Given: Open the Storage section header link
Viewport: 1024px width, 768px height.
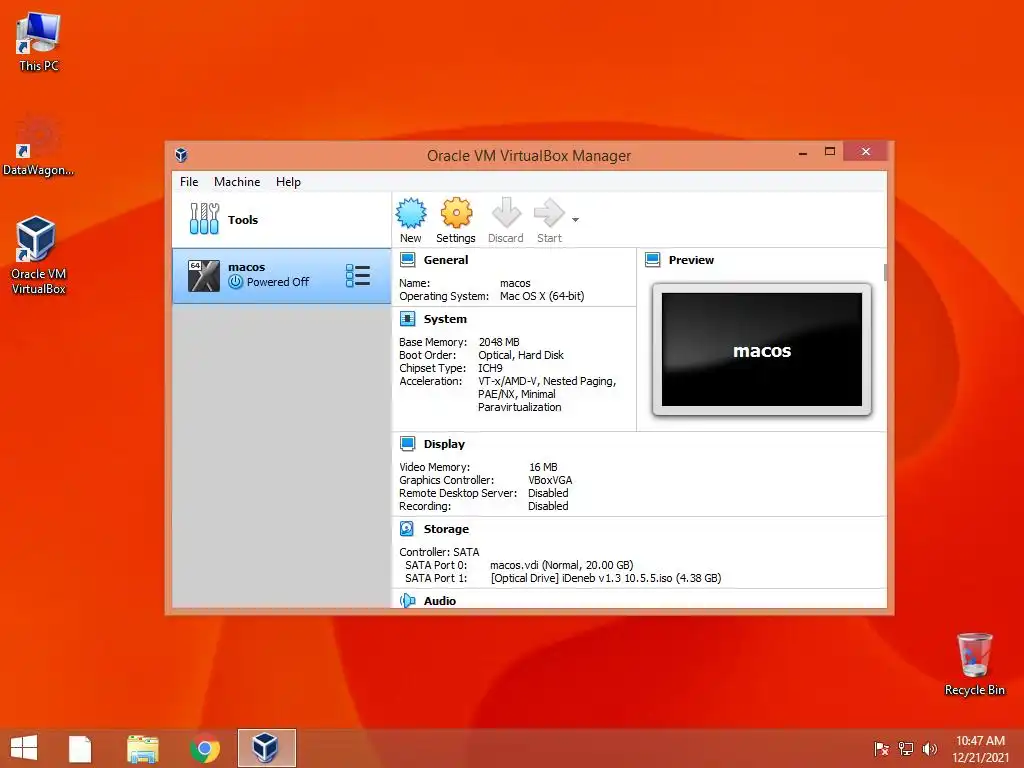Looking at the screenshot, I should coord(446,529).
